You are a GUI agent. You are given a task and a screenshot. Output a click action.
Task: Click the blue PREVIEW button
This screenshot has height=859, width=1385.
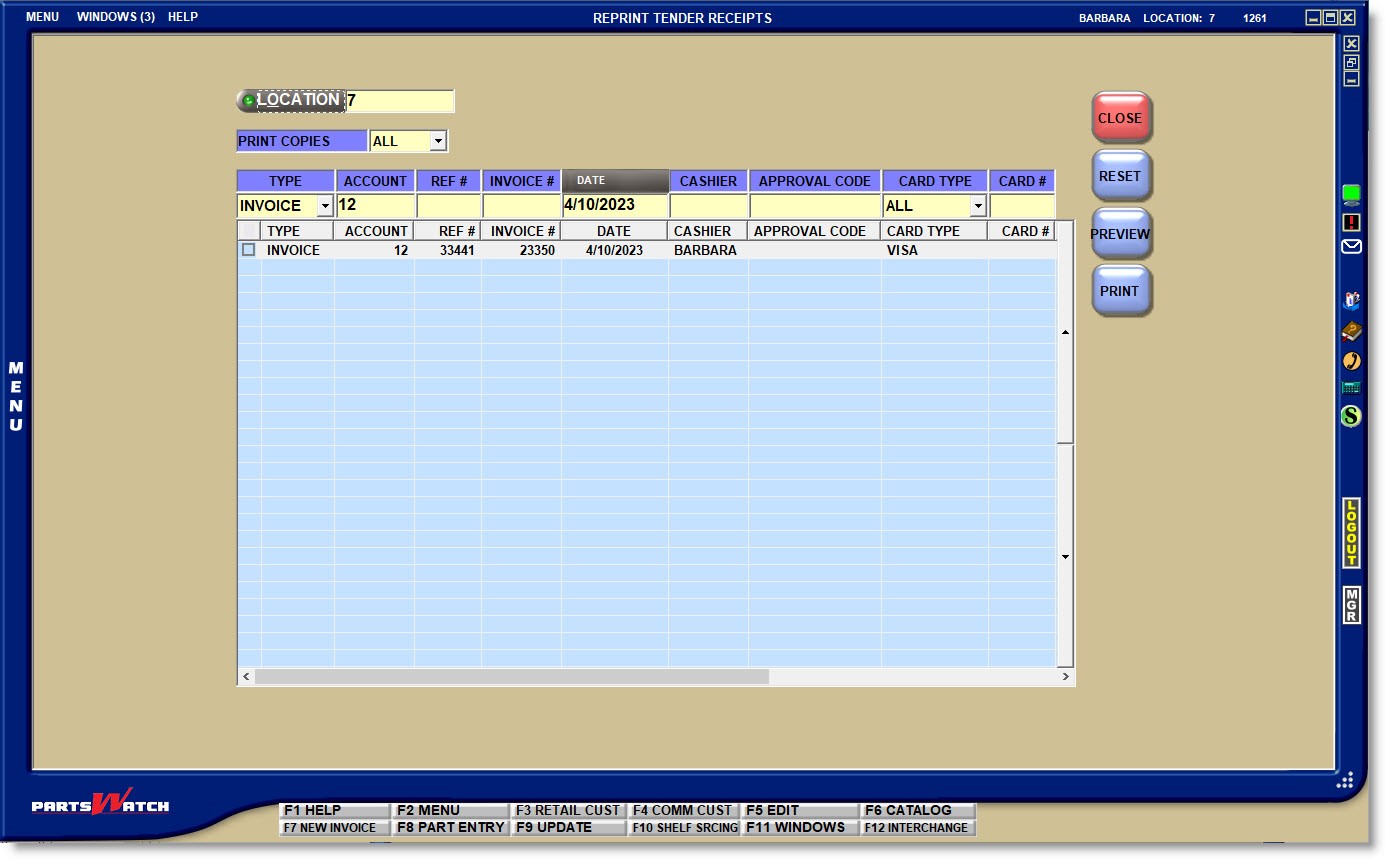tap(1120, 234)
